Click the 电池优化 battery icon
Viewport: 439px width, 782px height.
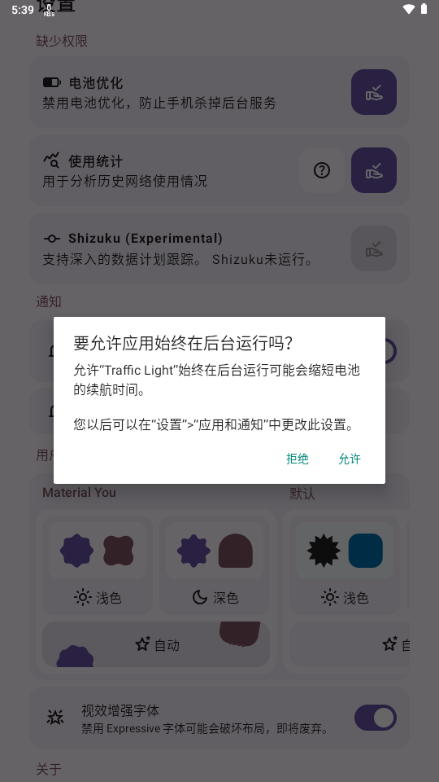[52, 82]
